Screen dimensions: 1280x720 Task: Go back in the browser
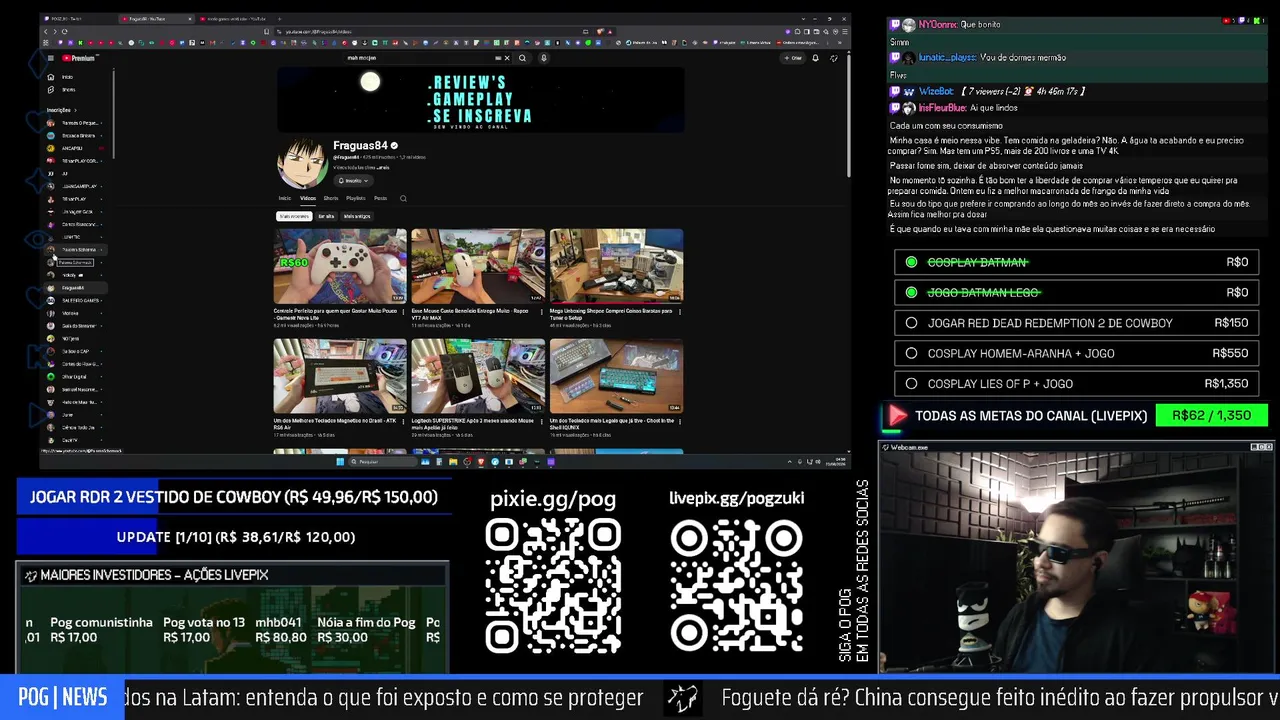tap(45, 32)
